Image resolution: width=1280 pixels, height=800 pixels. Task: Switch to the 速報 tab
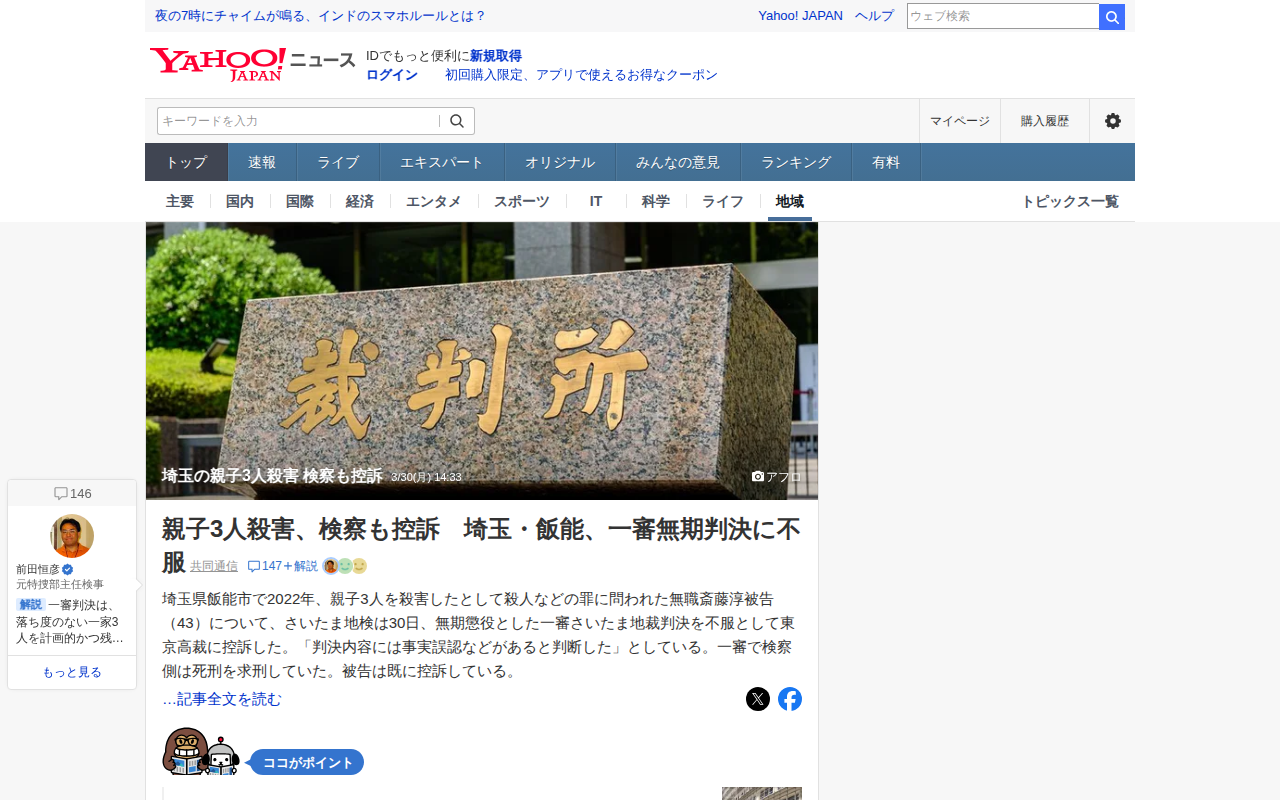coord(262,162)
